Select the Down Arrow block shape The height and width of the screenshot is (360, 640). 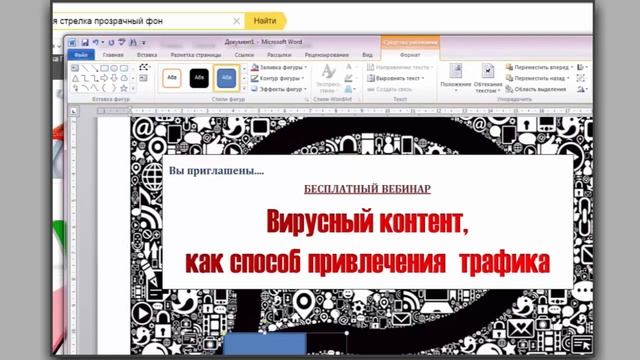pyautogui.click(x=114, y=78)
